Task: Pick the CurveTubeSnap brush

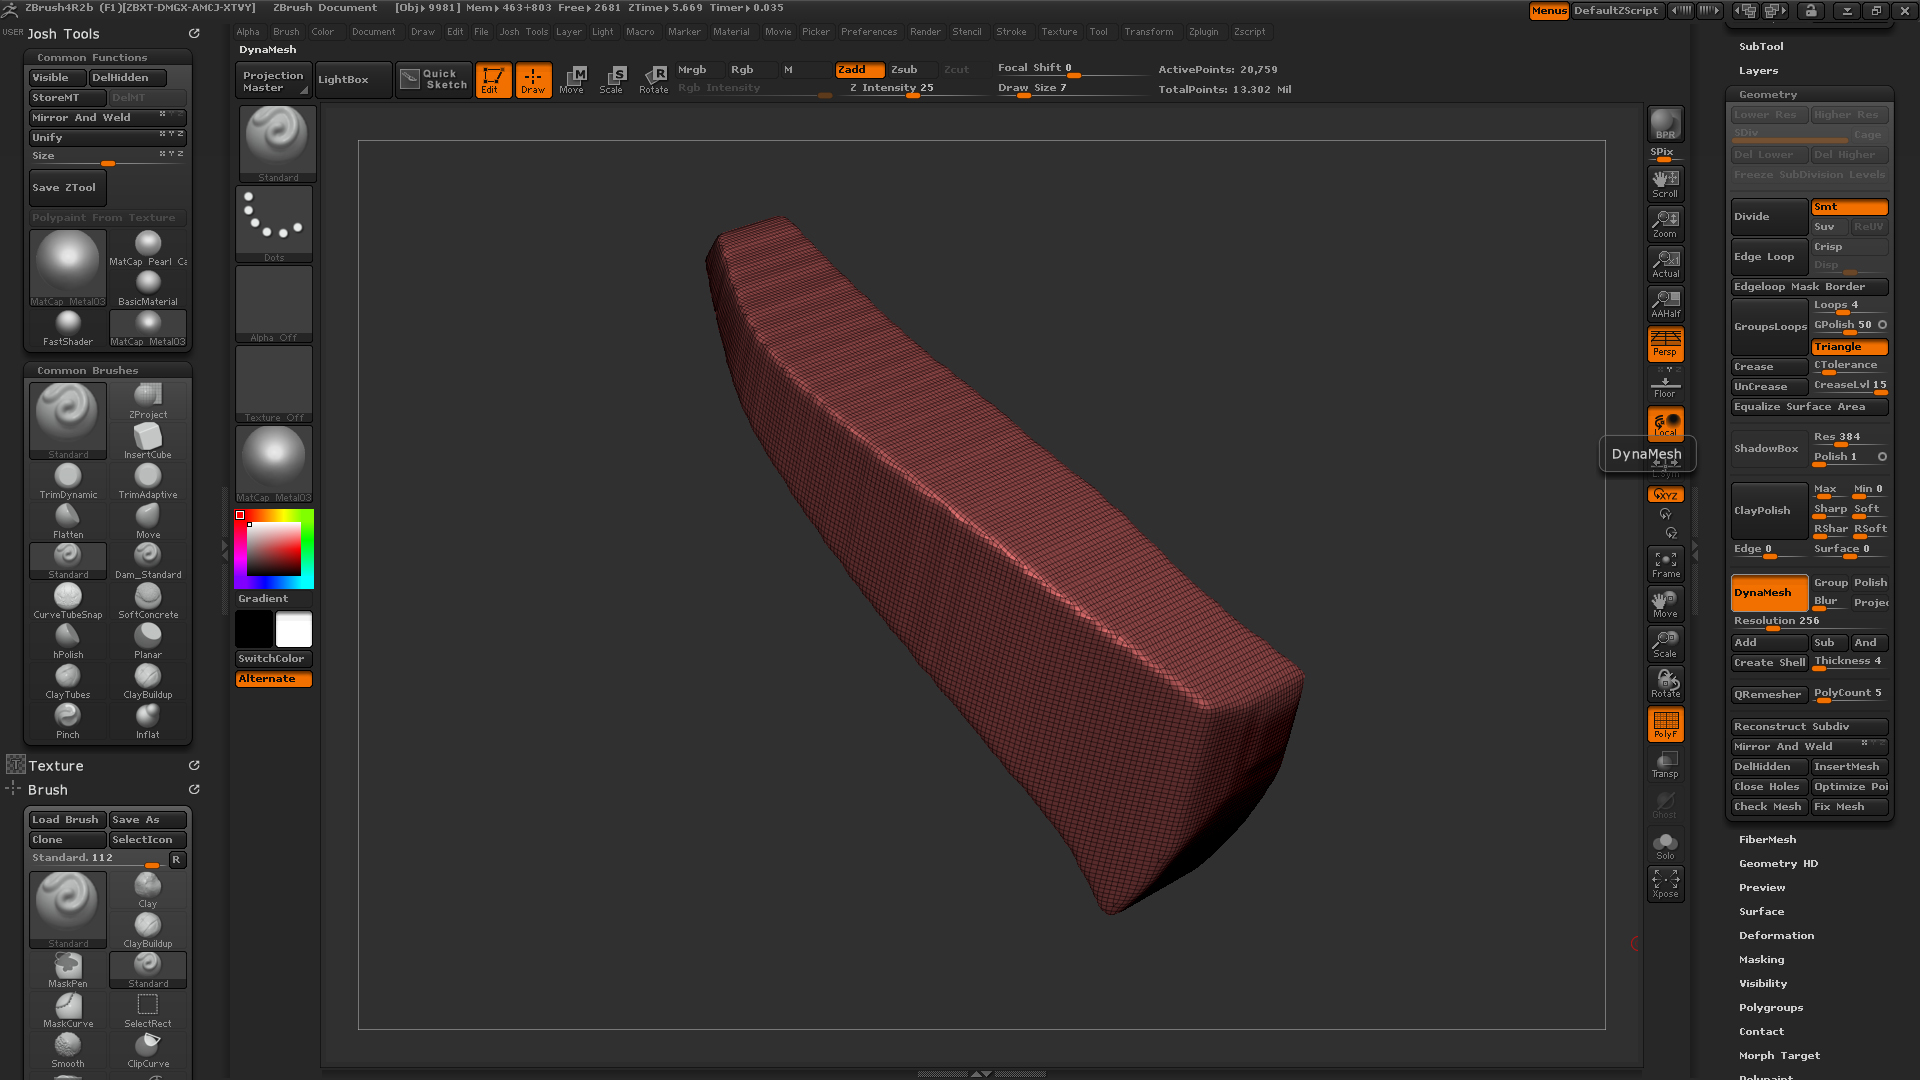Action: [x=68, y=601]
